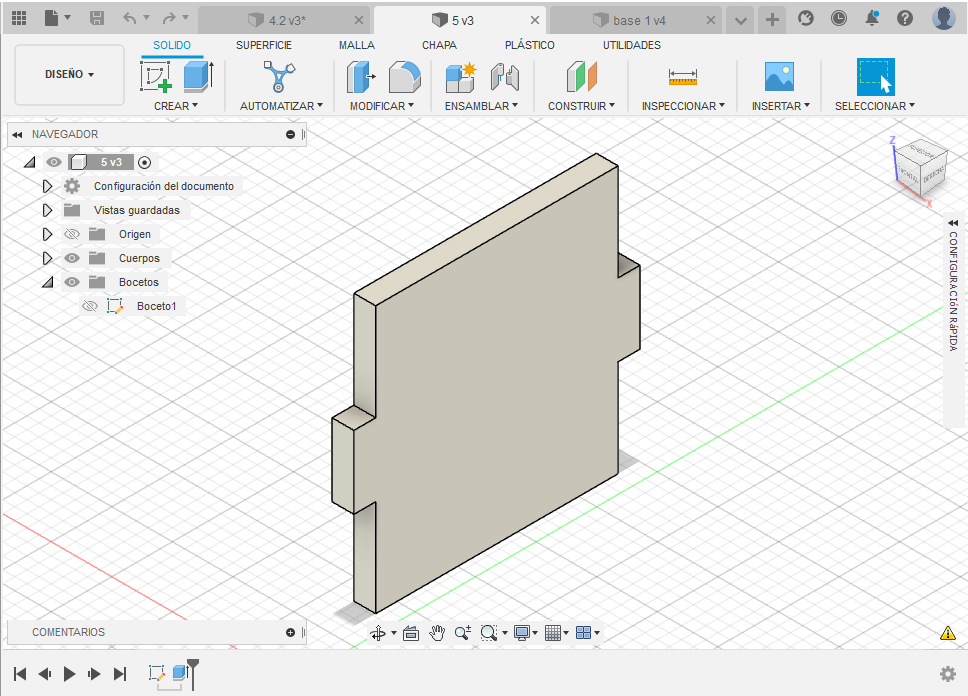Select the Extrude tool in toolbar
Viewport: 968px width, 696px height.
point(198,77)
